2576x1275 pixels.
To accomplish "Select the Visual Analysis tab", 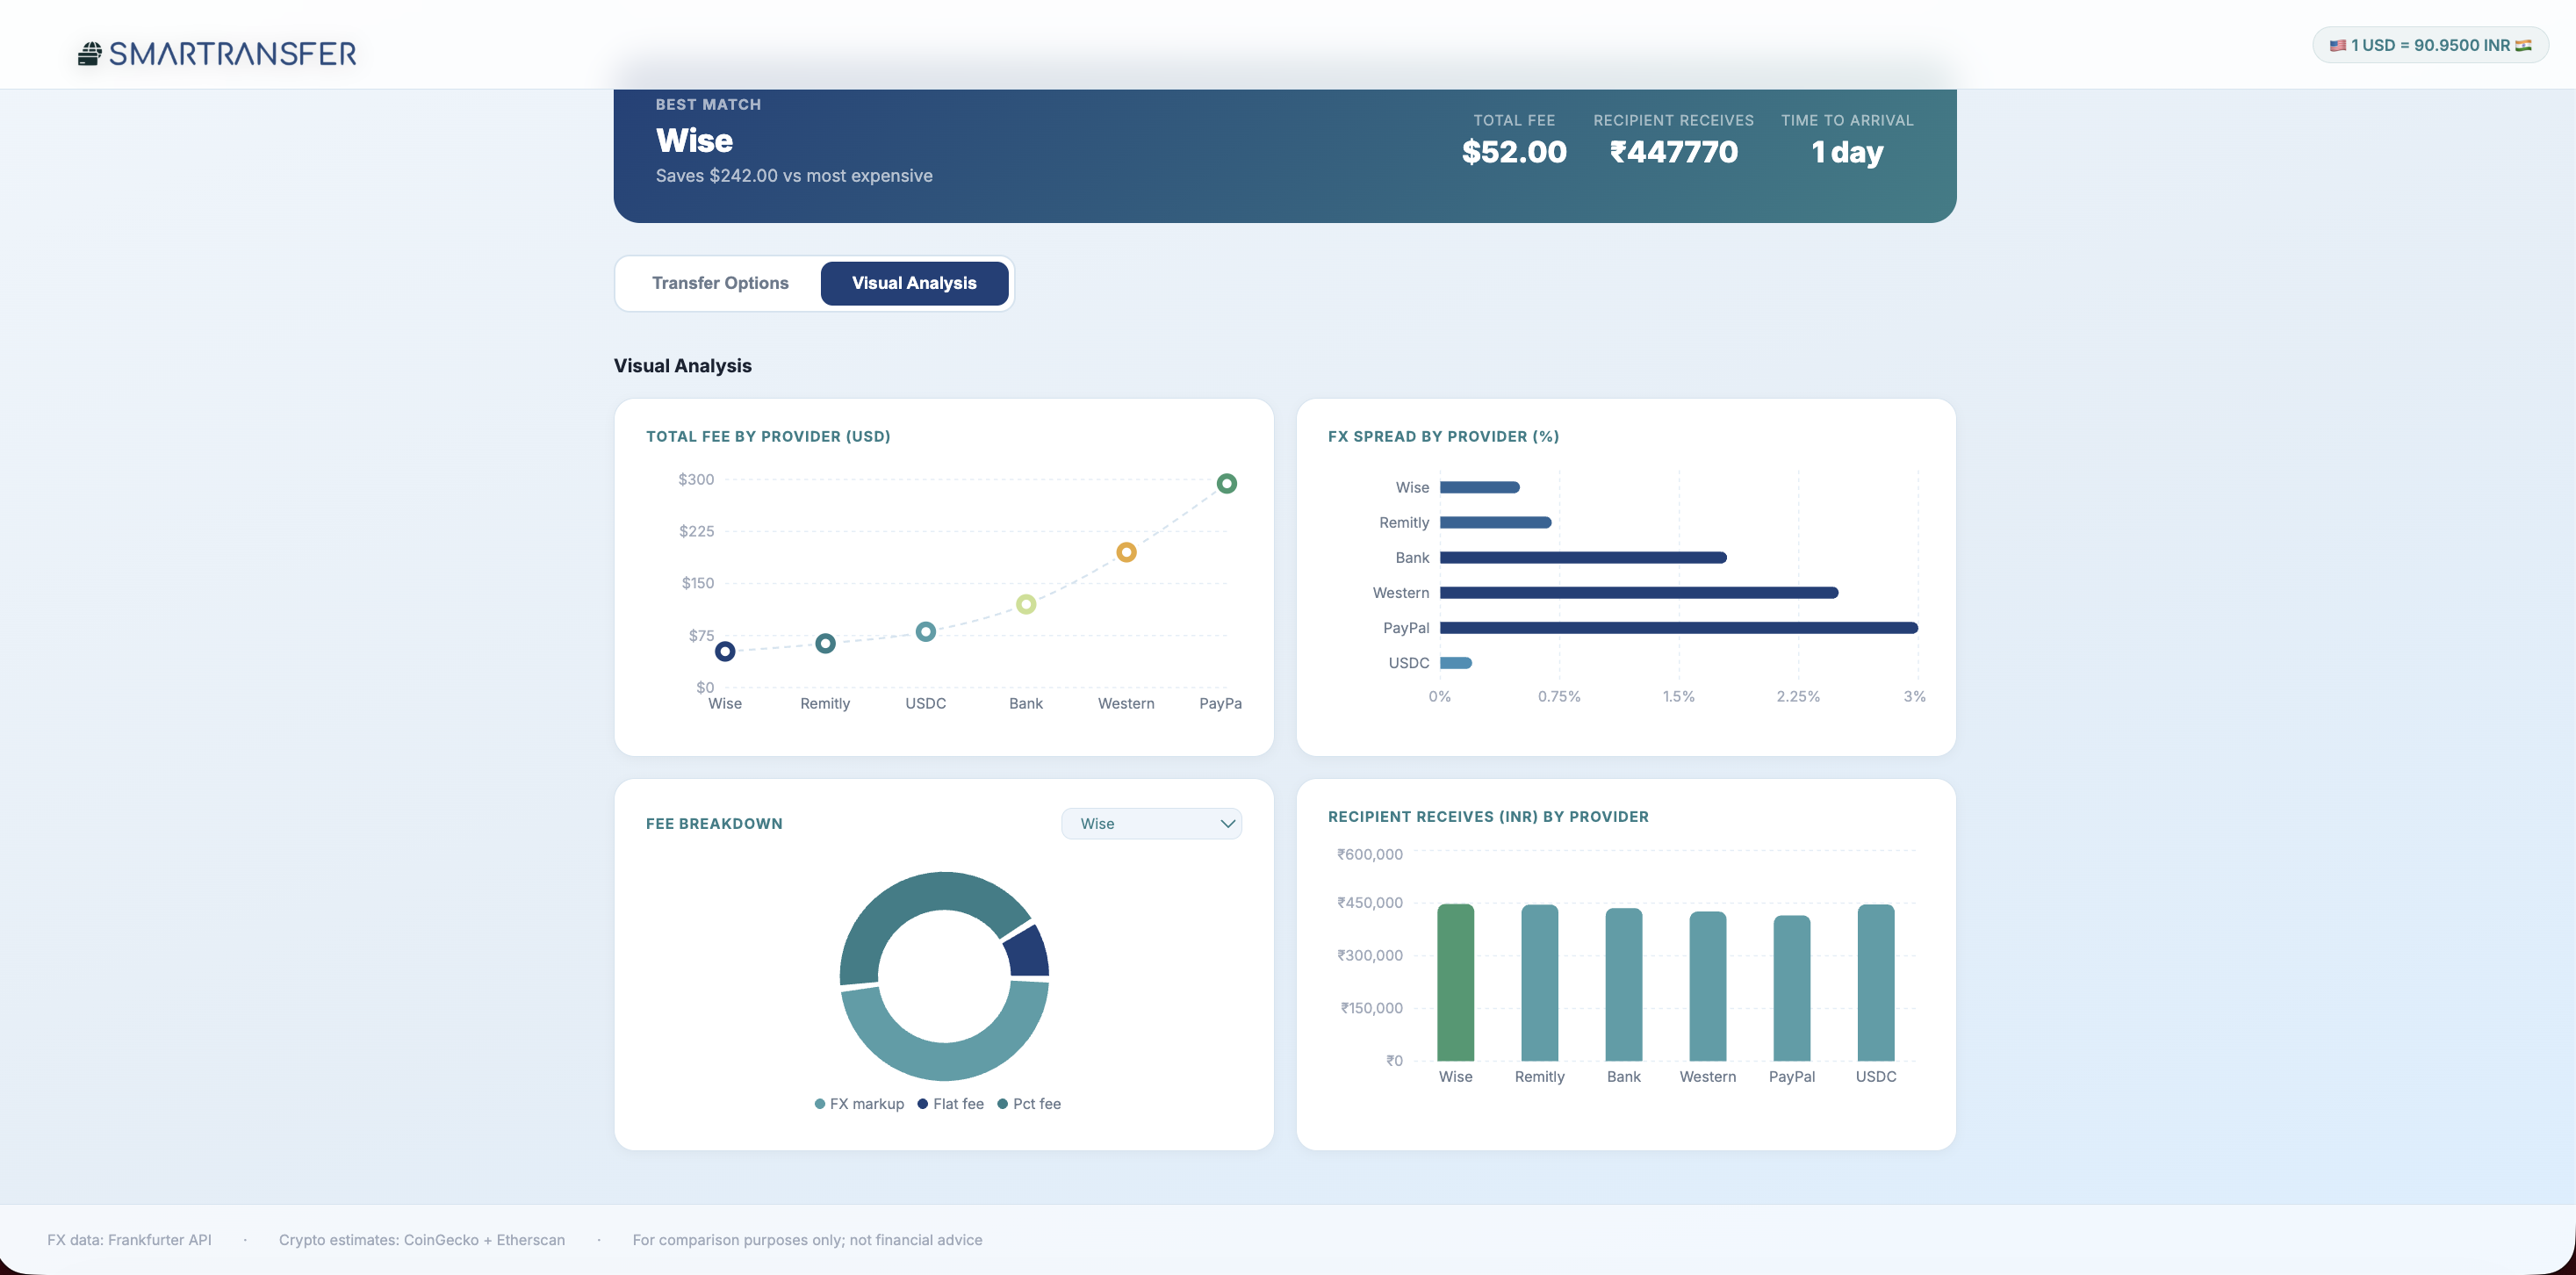I will [913, 283].
